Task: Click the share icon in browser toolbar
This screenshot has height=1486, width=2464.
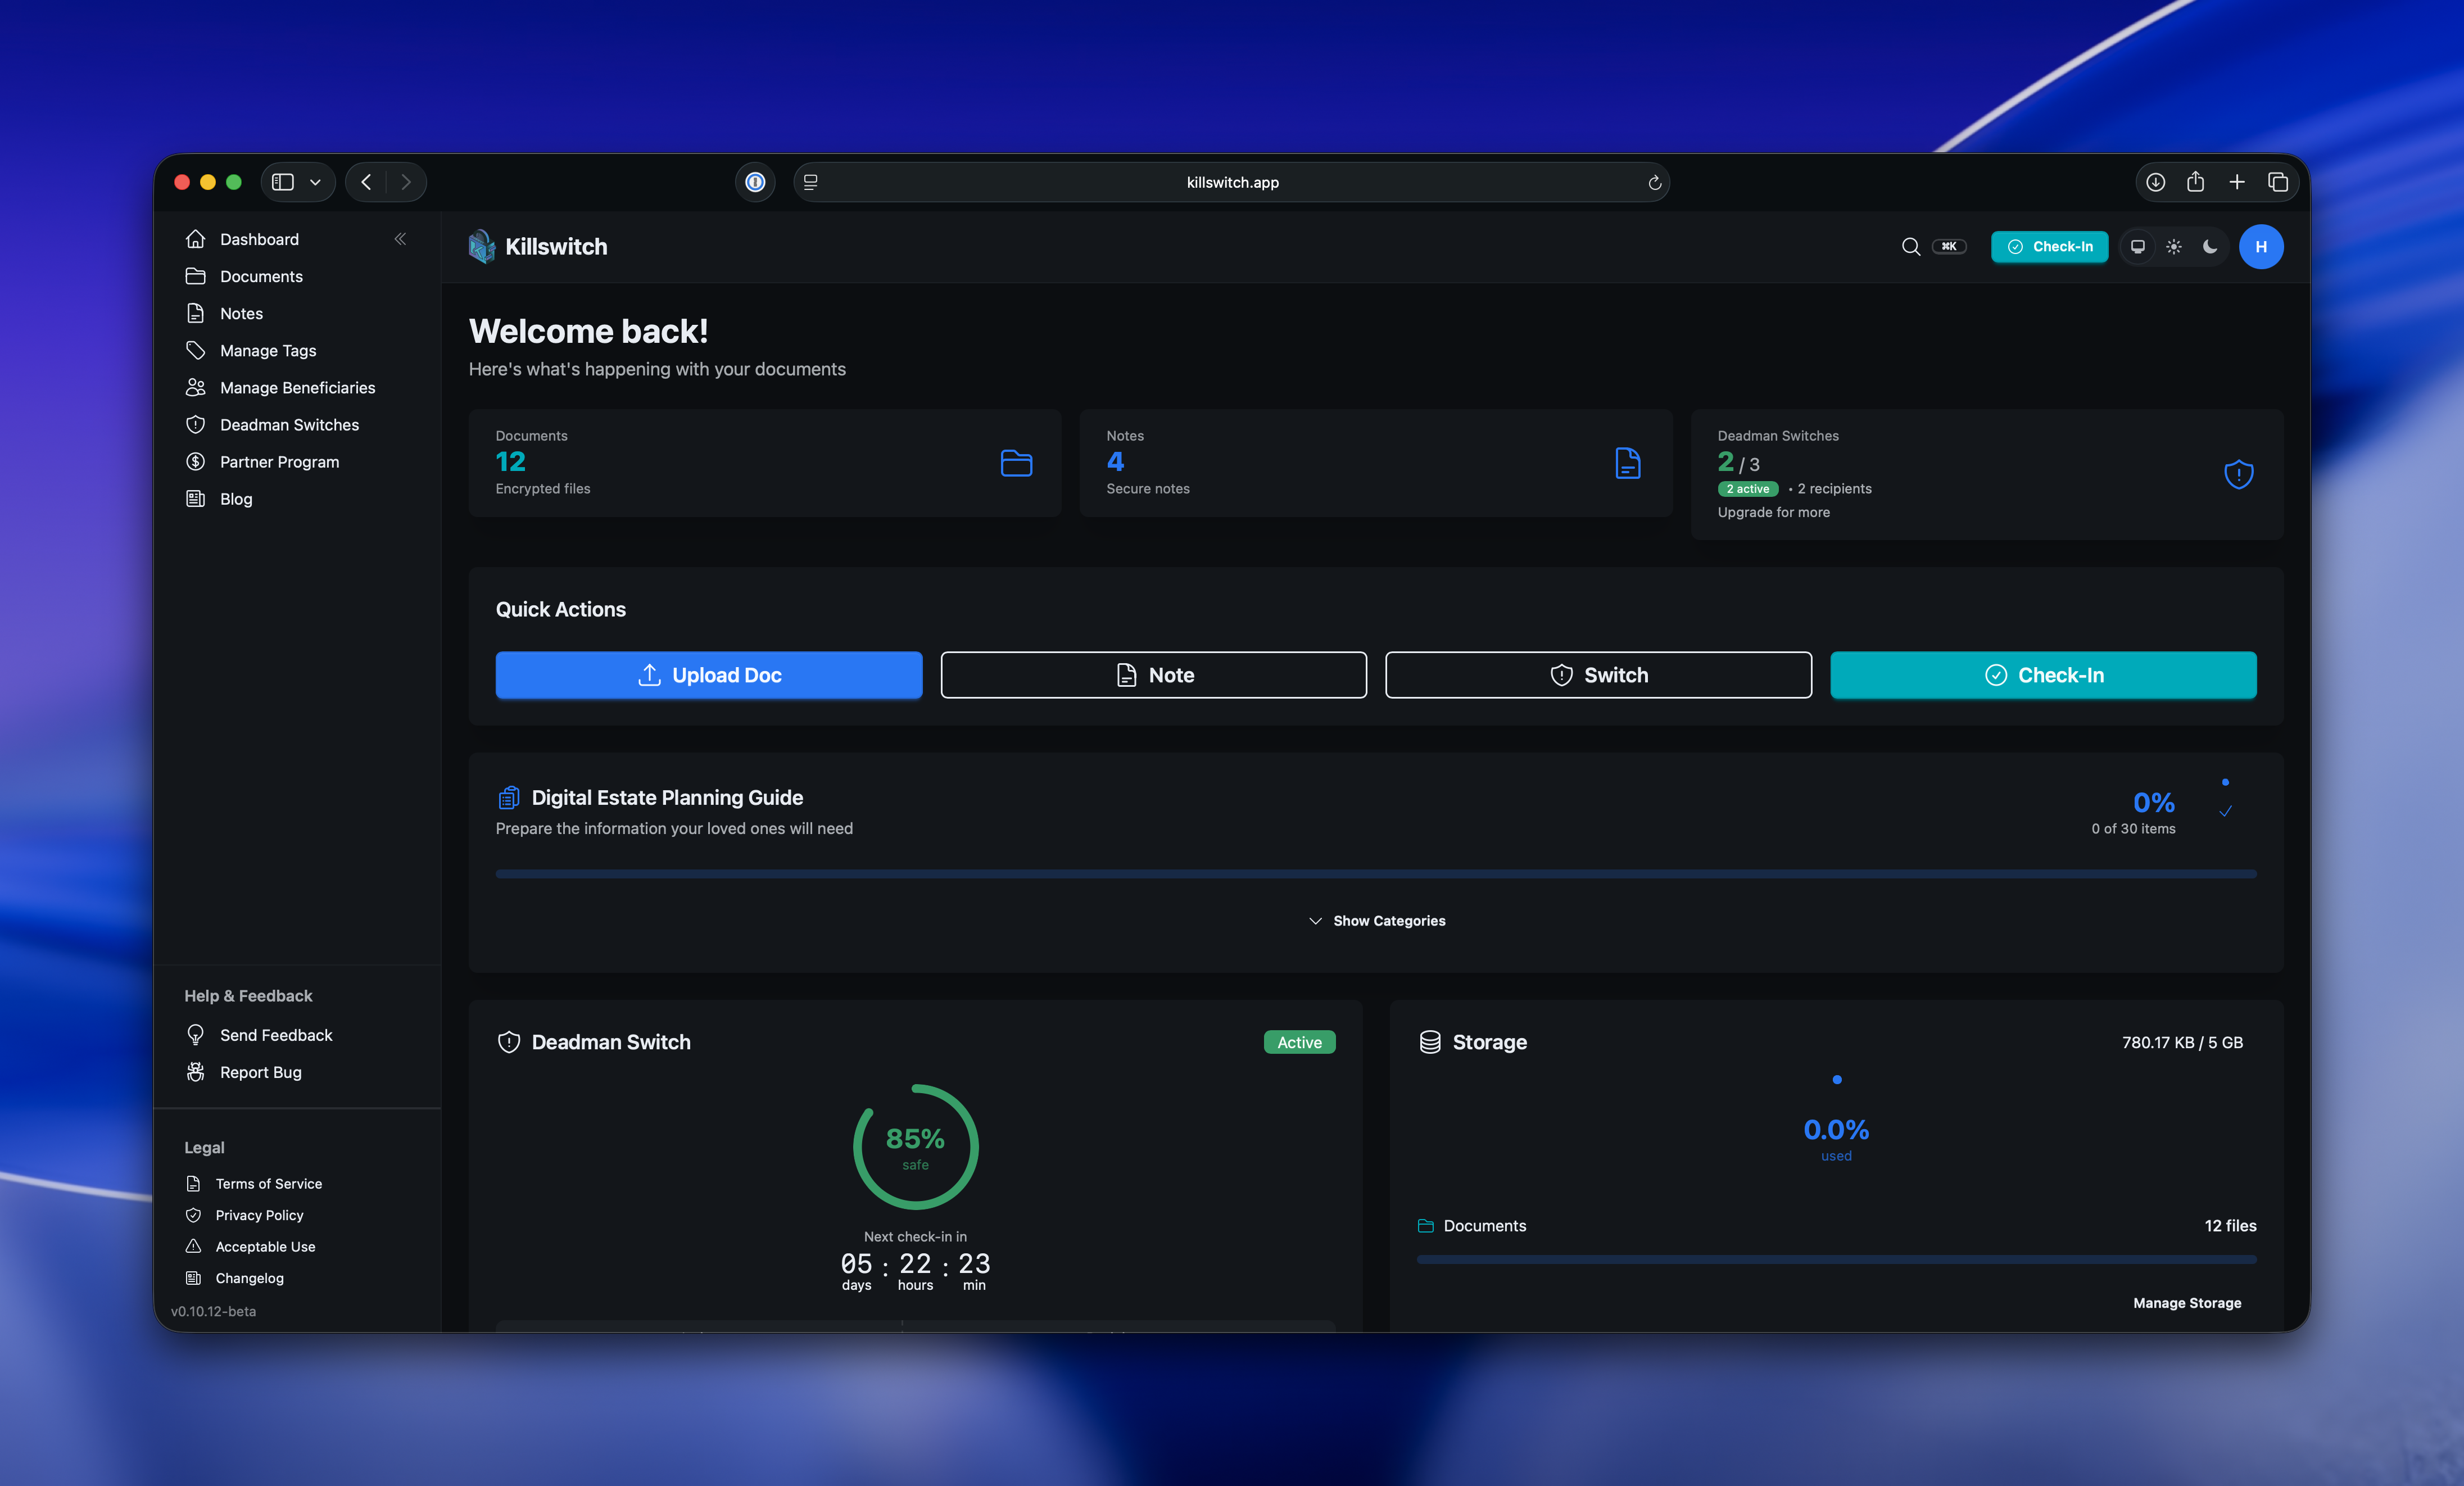Action: tap(2195, 182)
